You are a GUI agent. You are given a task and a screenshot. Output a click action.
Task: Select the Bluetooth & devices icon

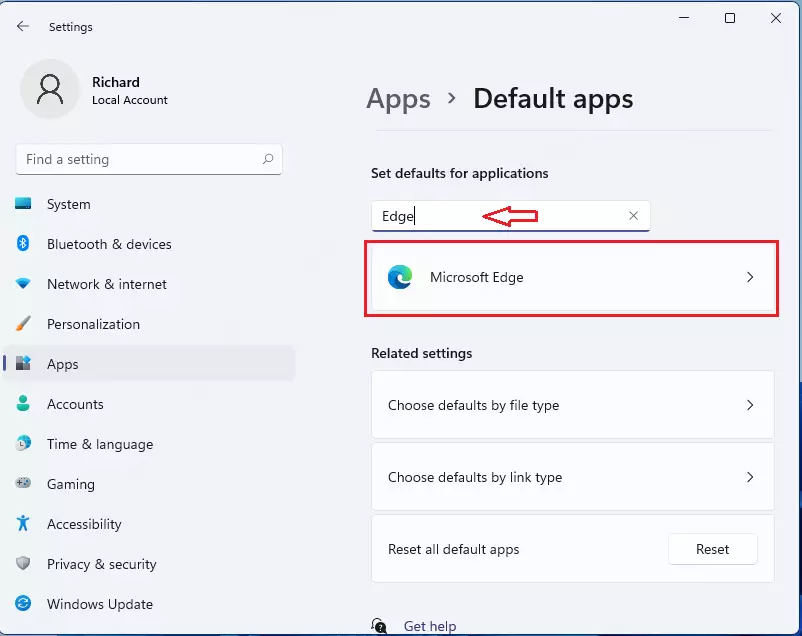click(23, 243)
